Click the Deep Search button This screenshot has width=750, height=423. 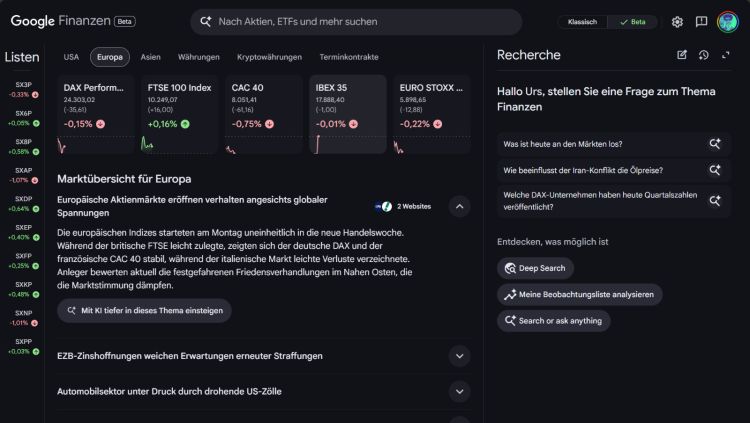pos(535,268)
